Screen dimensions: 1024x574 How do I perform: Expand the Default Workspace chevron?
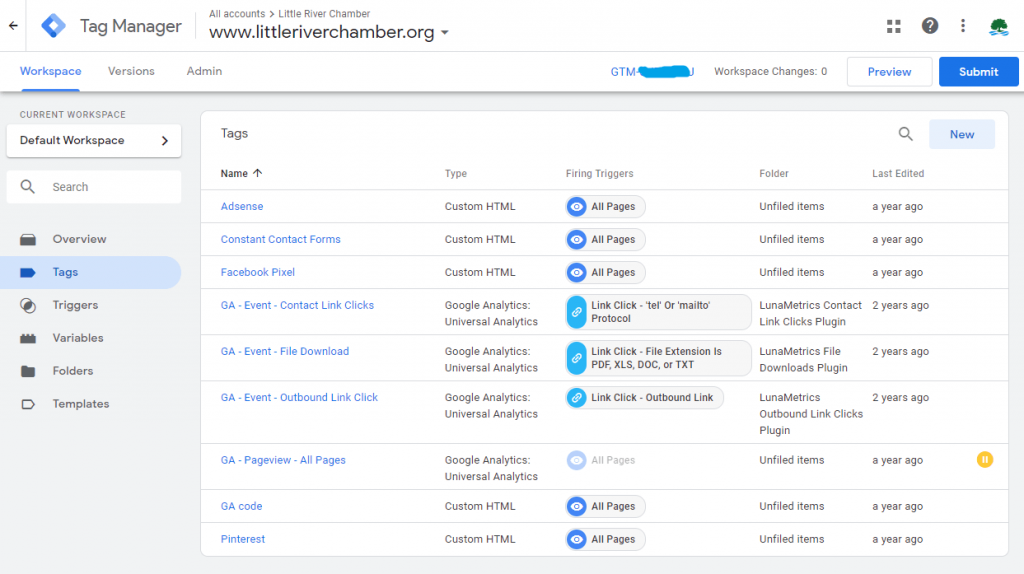pos(165,140)
